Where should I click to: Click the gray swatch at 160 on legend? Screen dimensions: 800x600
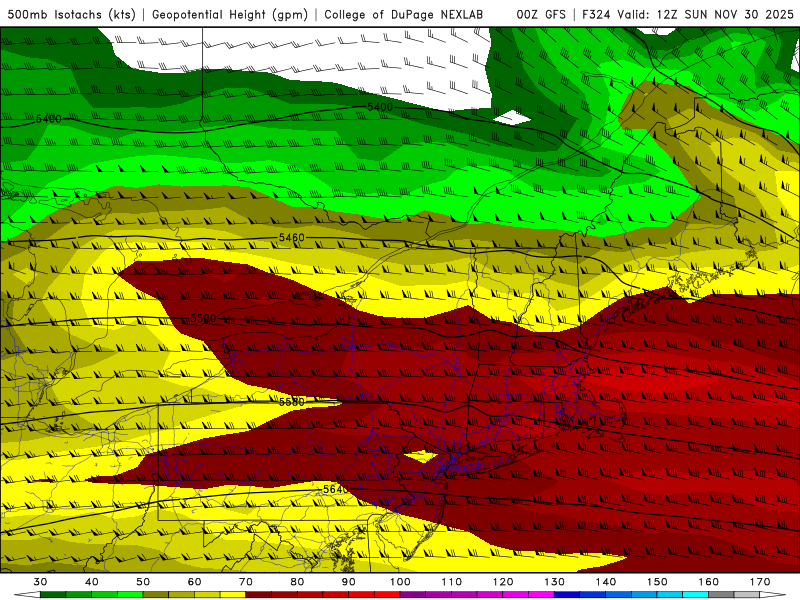click(721, 595)
